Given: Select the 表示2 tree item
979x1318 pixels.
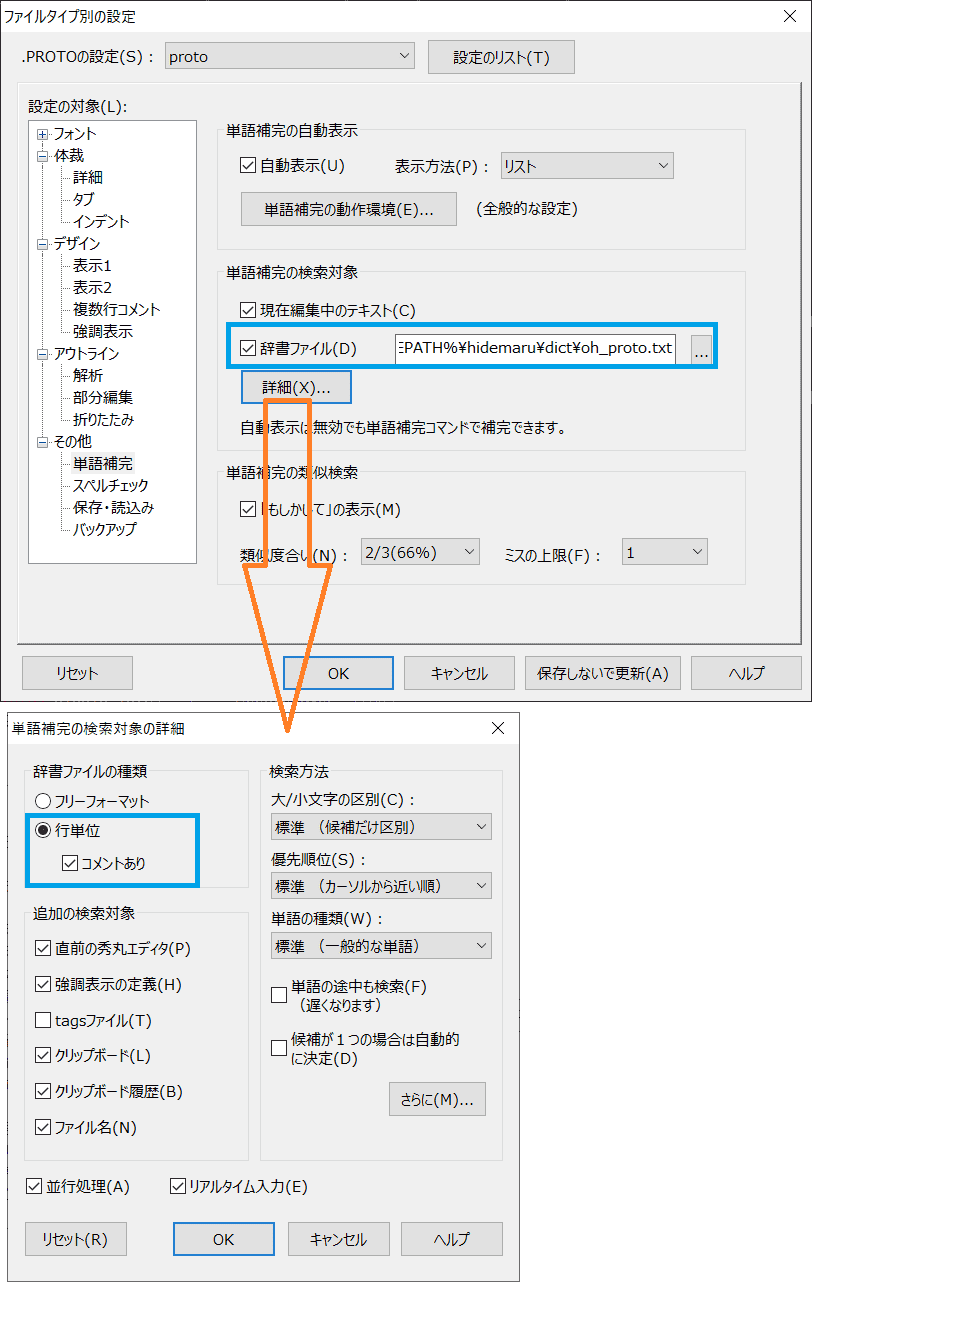Looking at the screenshot, I should (x=92, y=288).
